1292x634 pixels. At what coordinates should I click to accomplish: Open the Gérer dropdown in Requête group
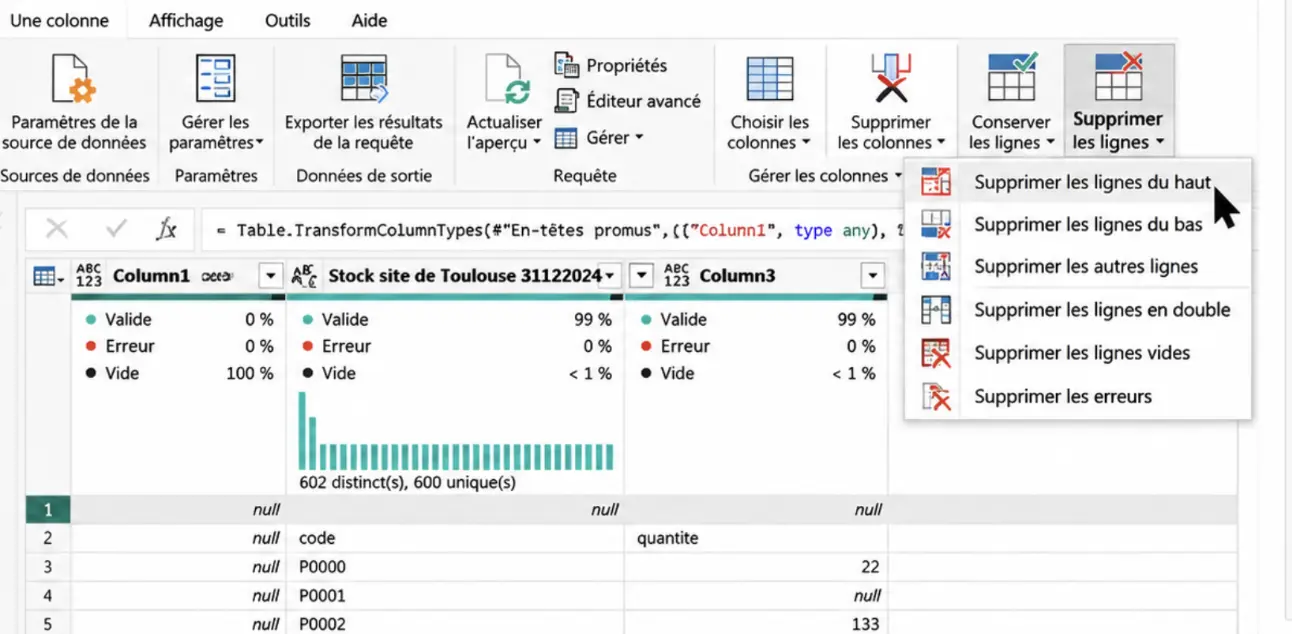[x=599, y=138]
